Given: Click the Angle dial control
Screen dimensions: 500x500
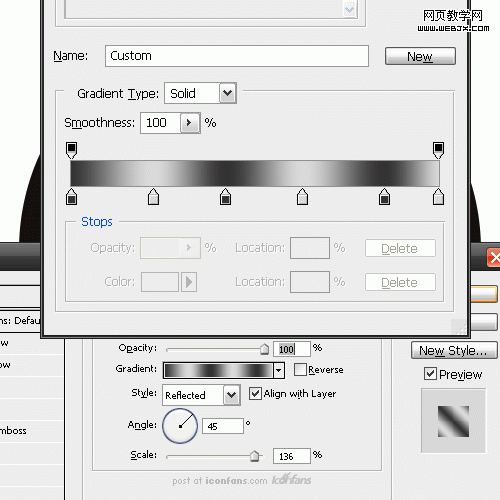Looking at the screenshot, I should click(x=180, y=426).
